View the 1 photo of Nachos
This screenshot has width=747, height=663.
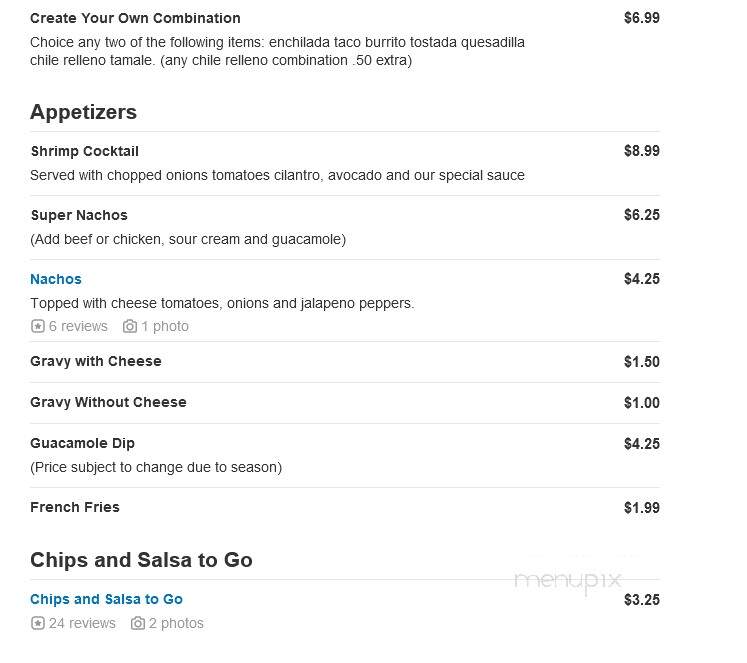[x=165, y=326]
